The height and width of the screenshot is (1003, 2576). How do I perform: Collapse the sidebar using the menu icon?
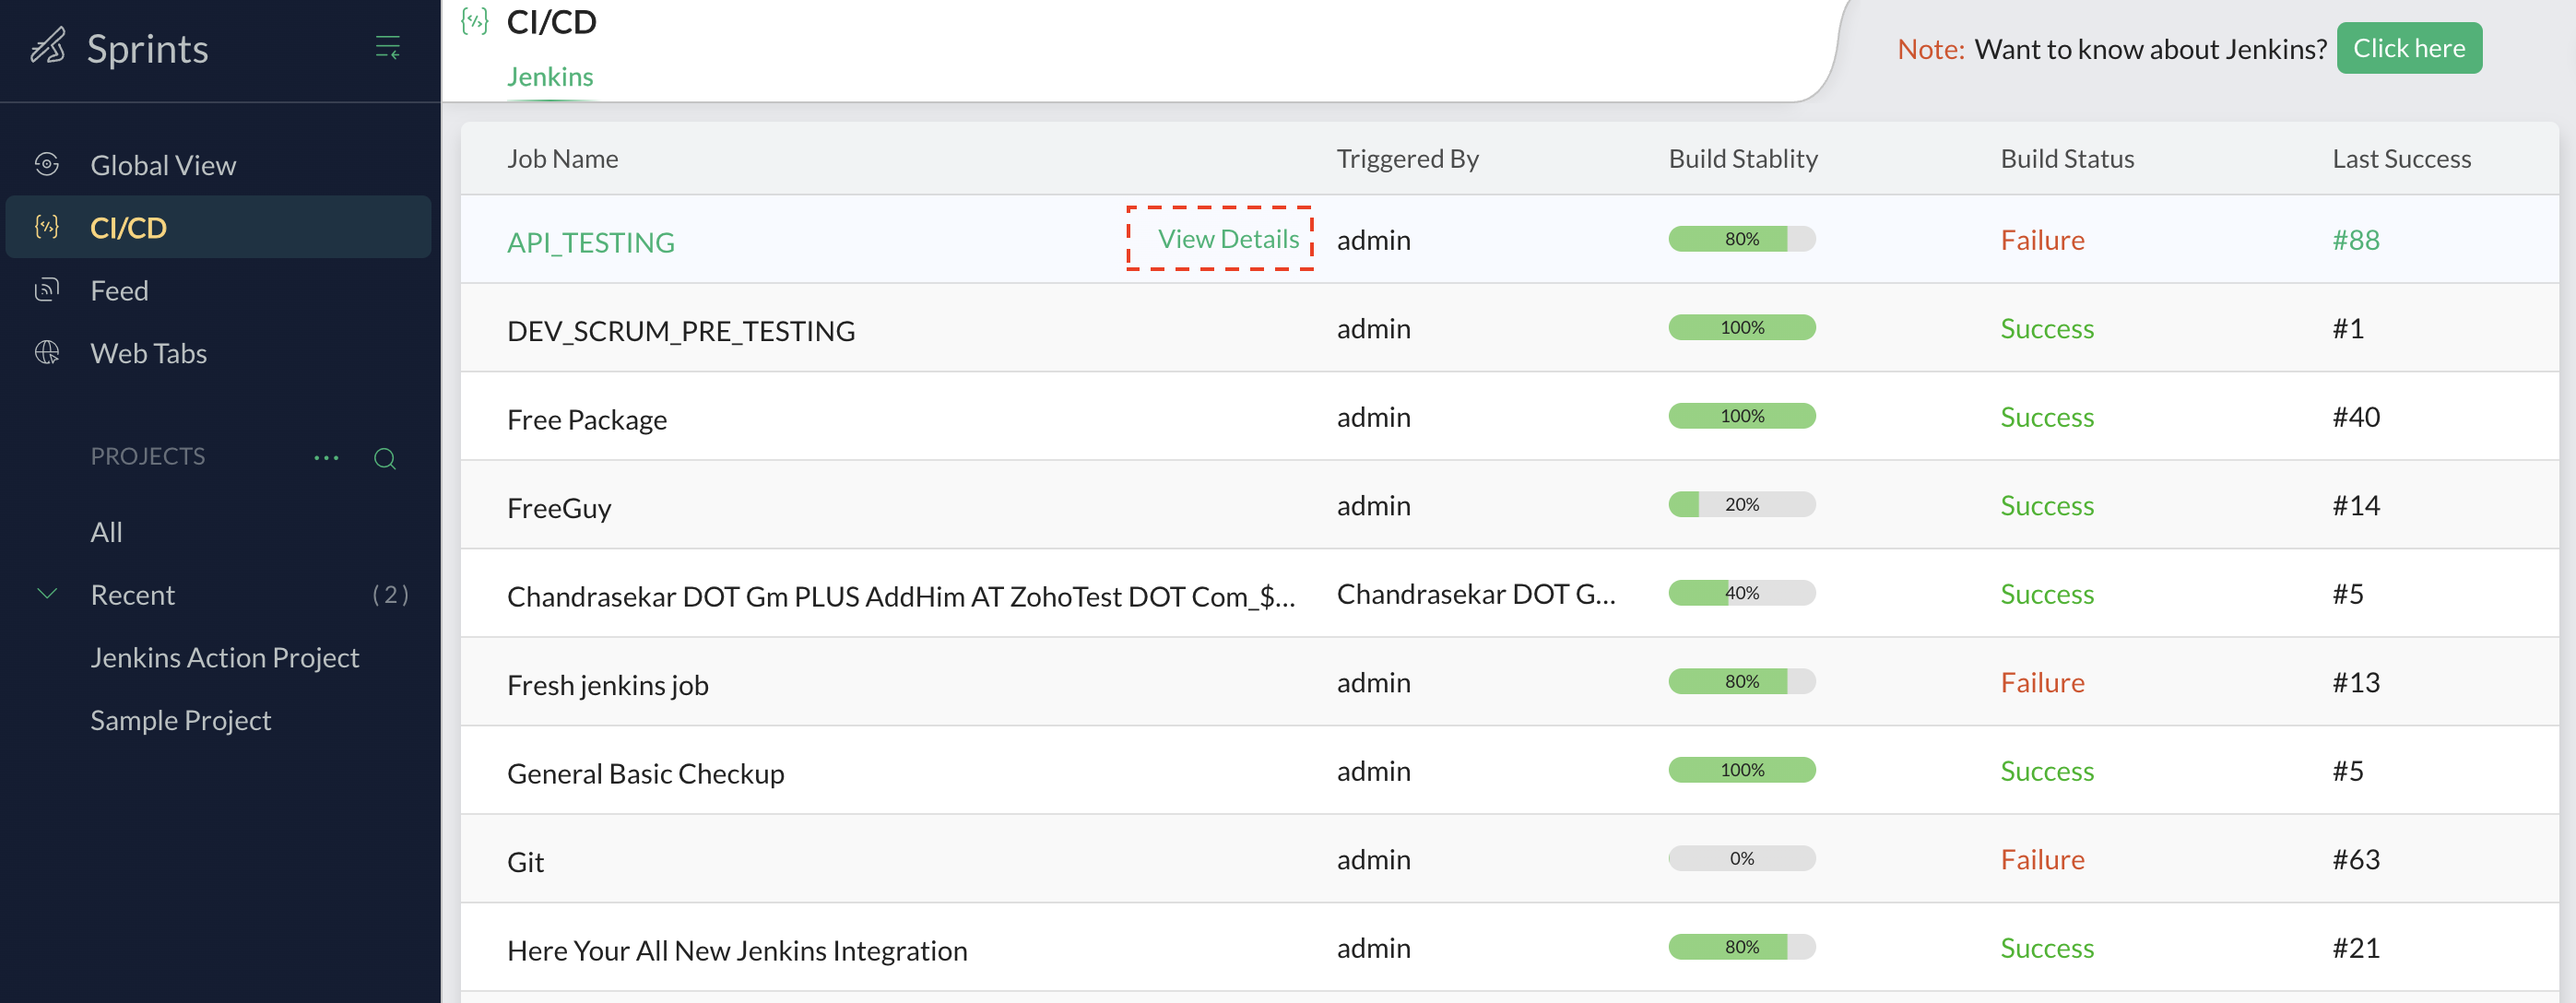click(x=387, y=47)
